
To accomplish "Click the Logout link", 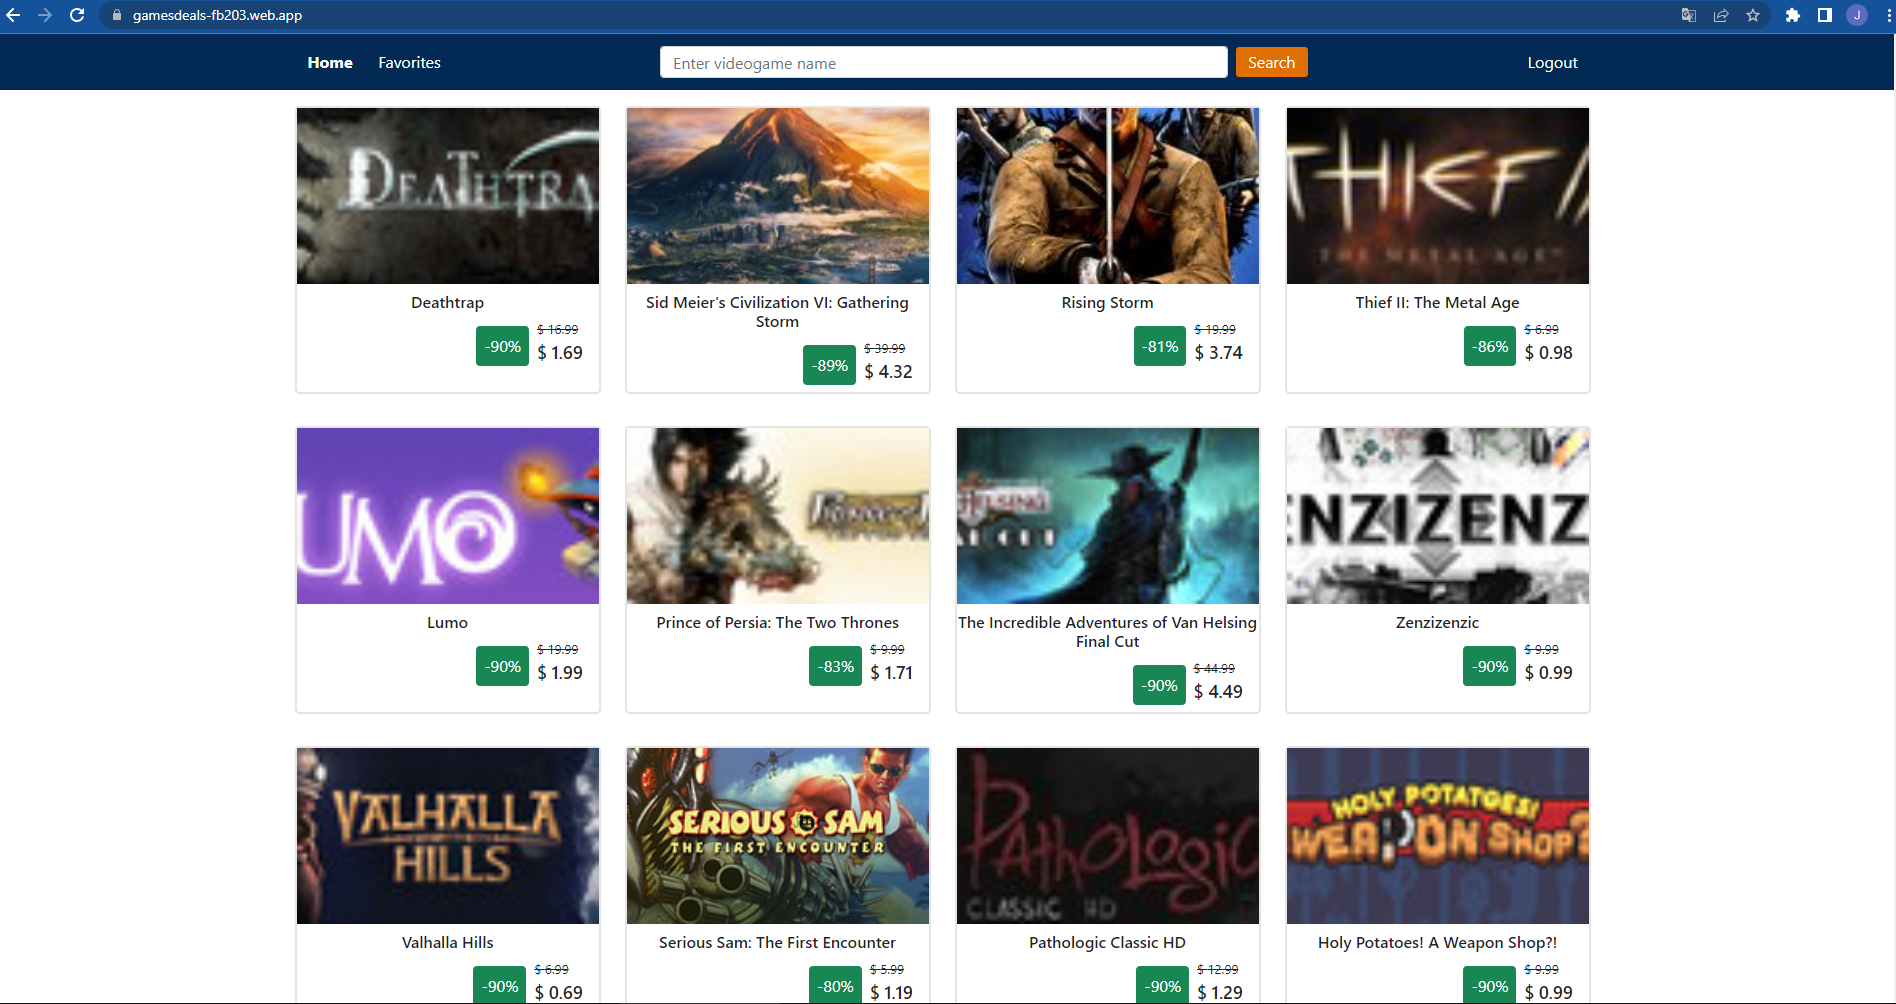I will [1552, 62].
